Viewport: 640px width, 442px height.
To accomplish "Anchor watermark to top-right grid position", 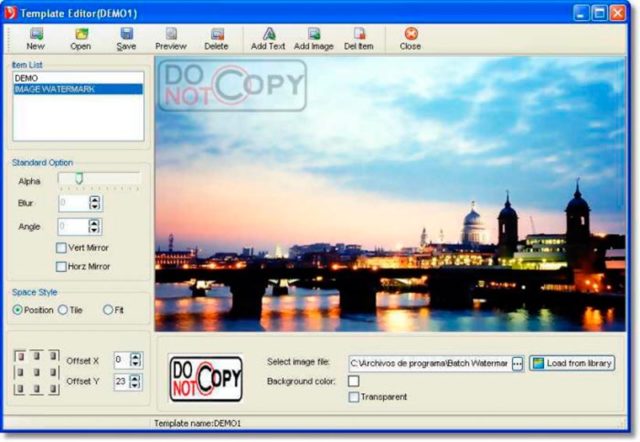I will tap(53, 356).
